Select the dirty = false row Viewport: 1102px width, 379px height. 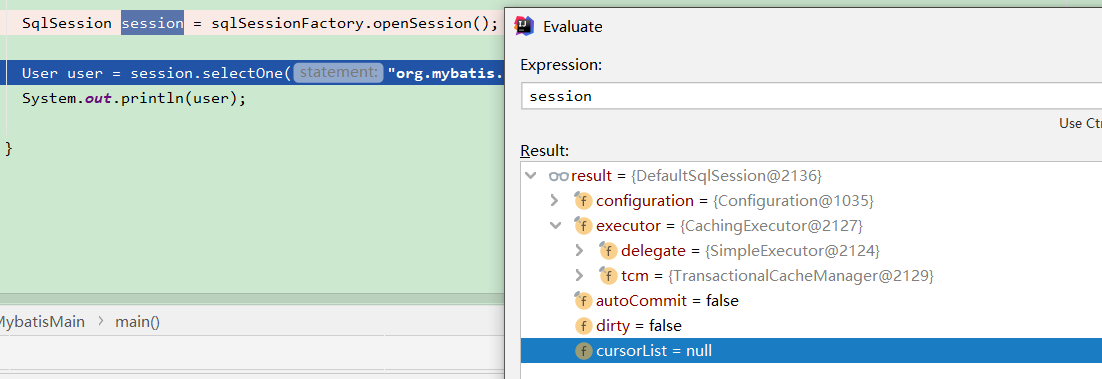point(812,326)
